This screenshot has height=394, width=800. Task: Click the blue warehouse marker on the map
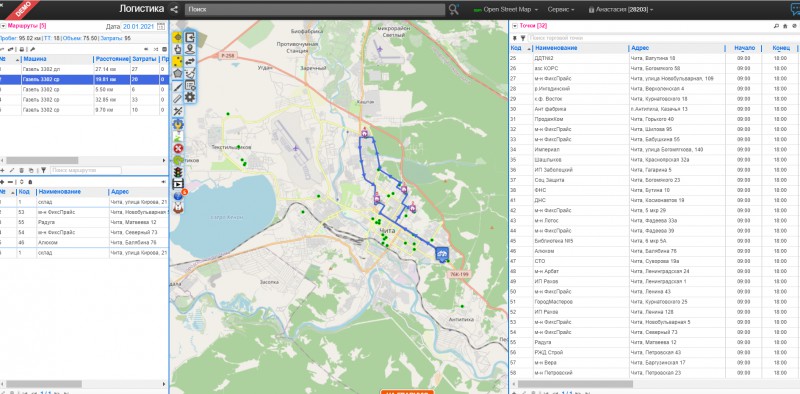[442, 254]
